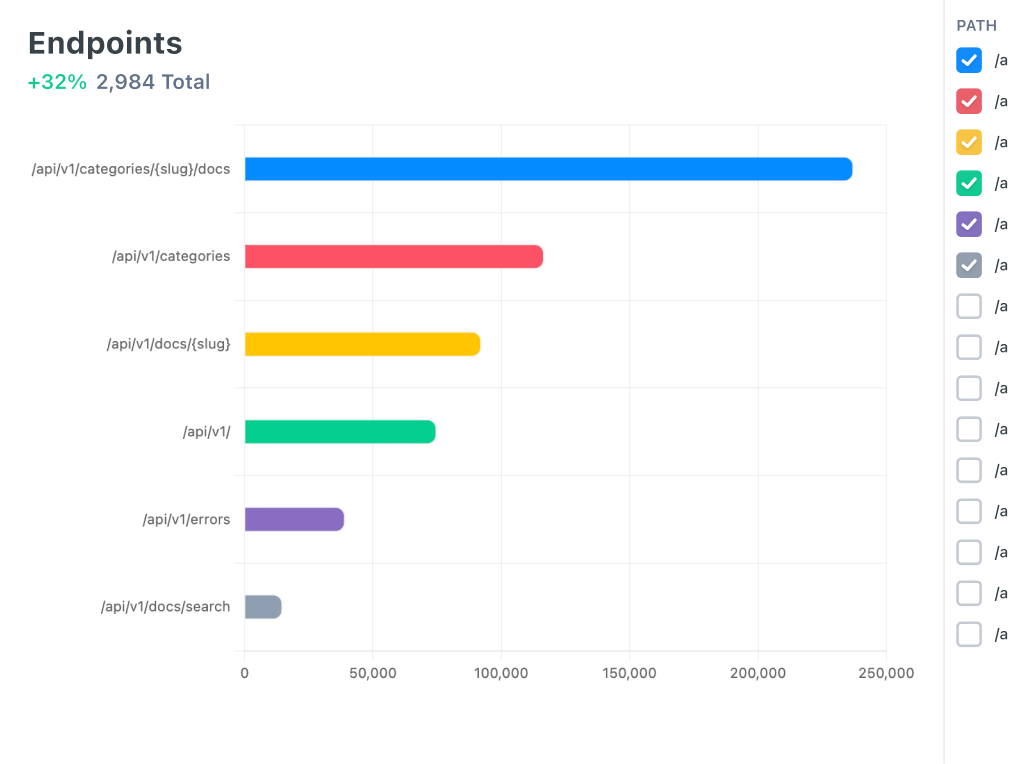The image size is (1009, 764).
Task: Click the PATH column header
Action: [x=976, y=26]
